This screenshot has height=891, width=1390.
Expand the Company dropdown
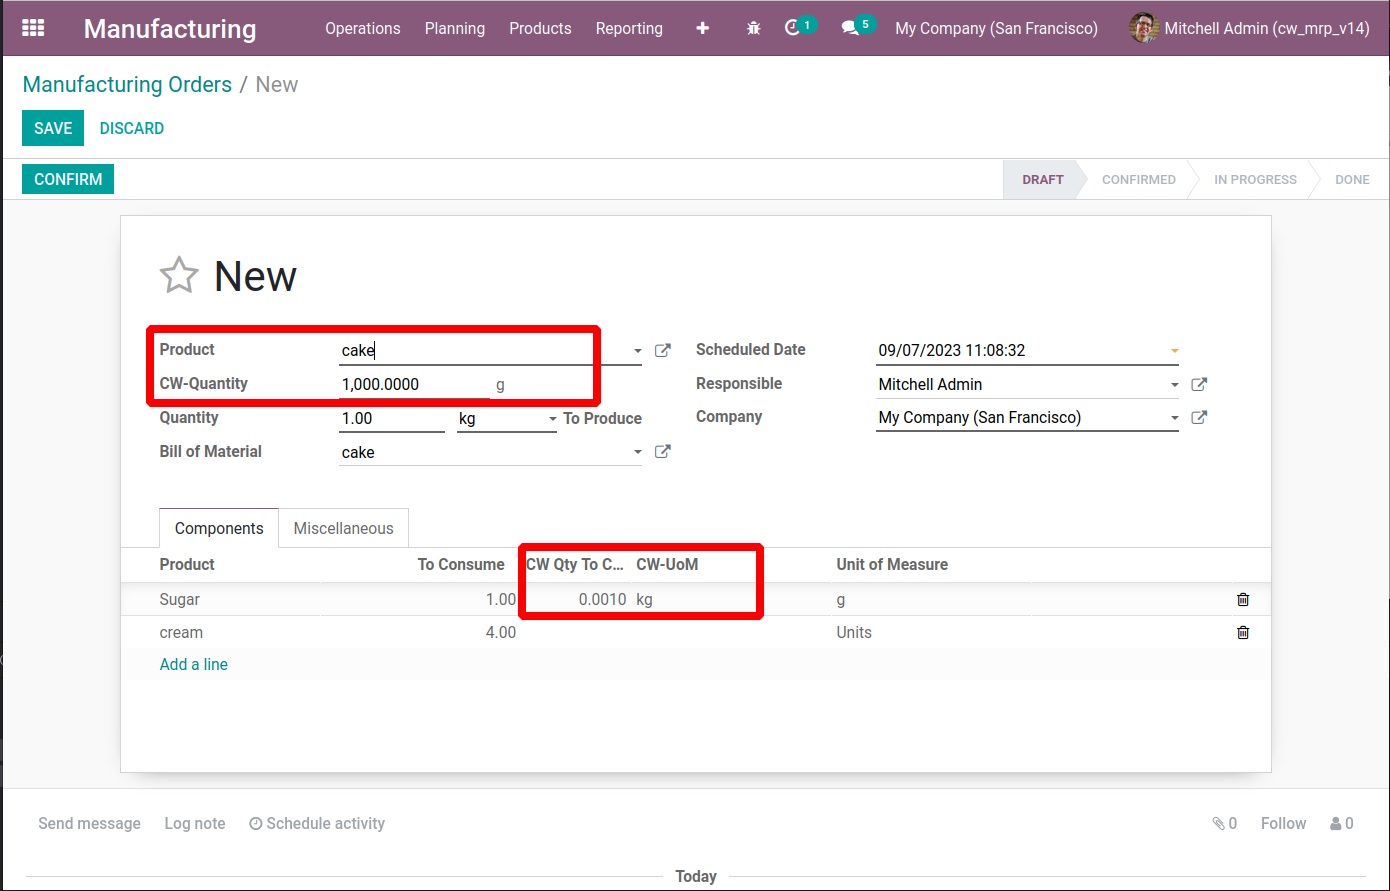point(1174,418)
